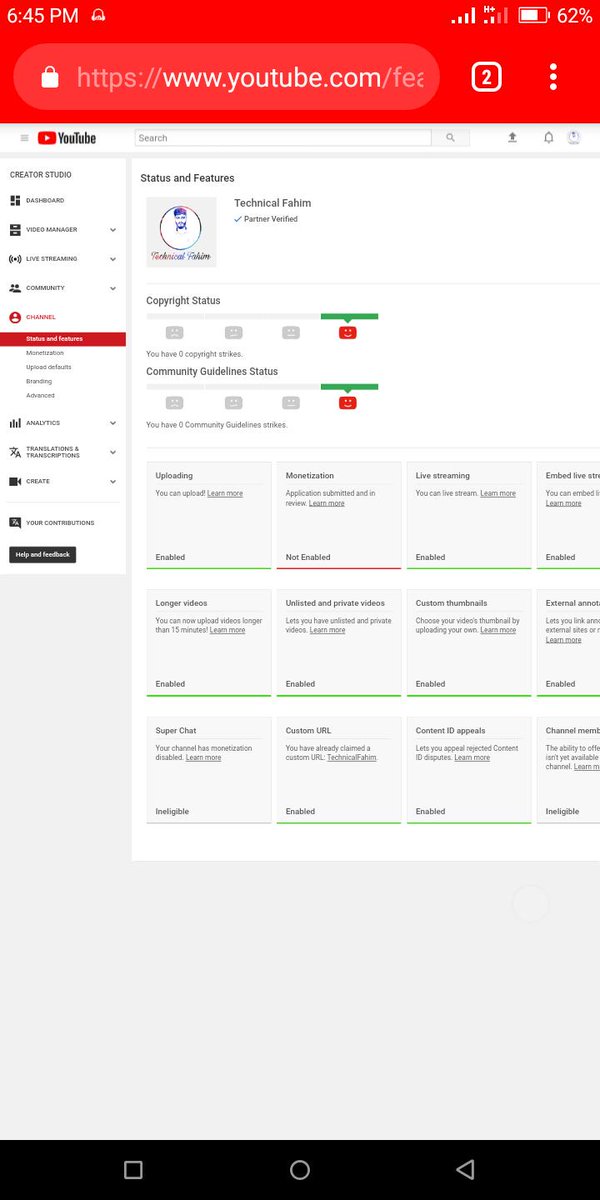
Task: Open Advanced in the Channel menu
Action: (40, 395)
